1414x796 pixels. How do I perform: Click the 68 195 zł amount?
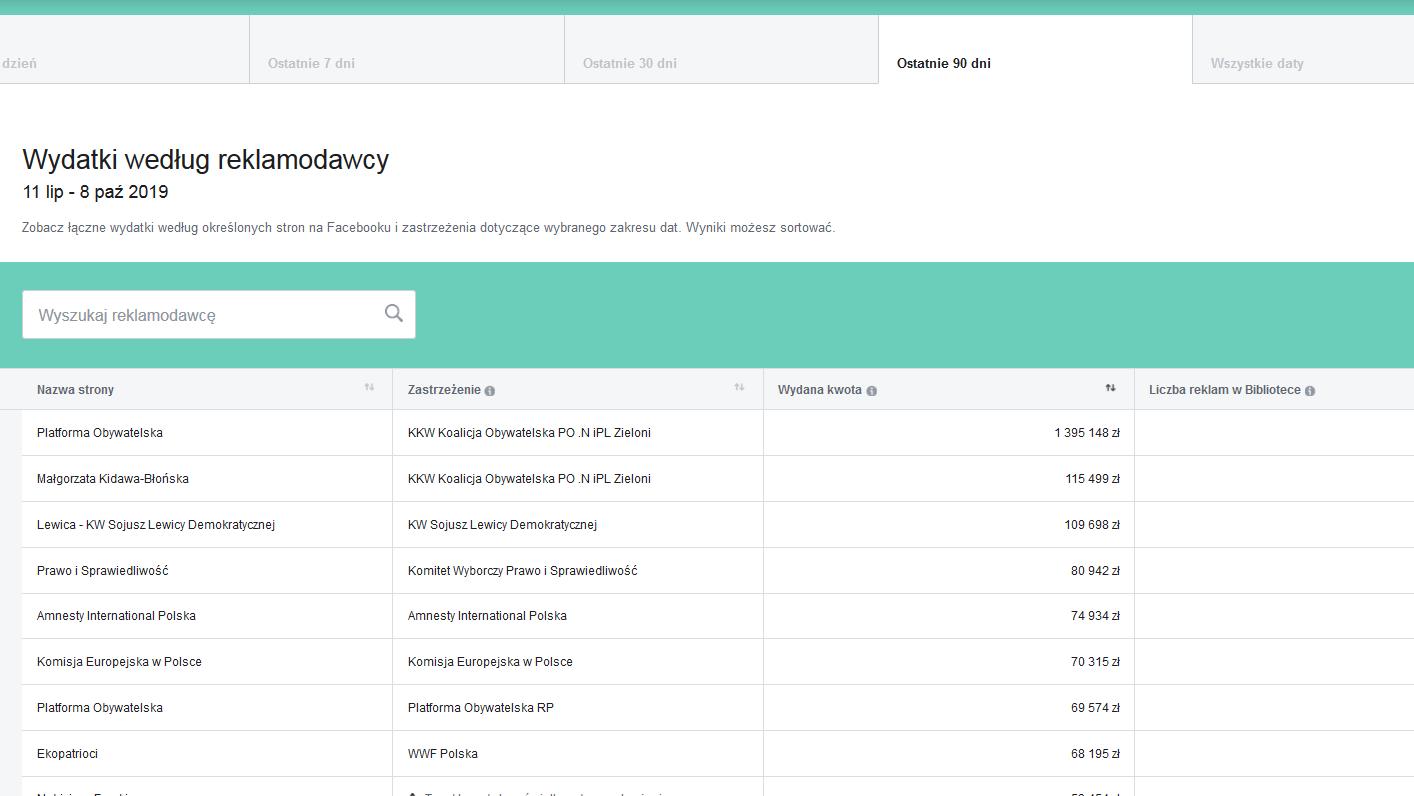[1095, 754]
